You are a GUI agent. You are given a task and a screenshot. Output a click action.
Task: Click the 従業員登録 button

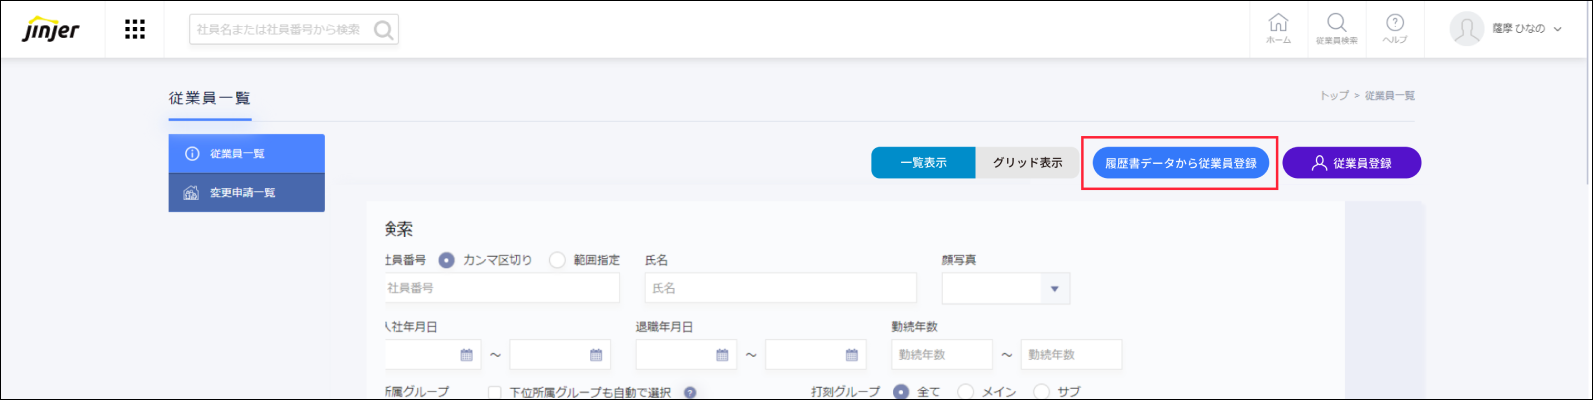pos(1351,163)
